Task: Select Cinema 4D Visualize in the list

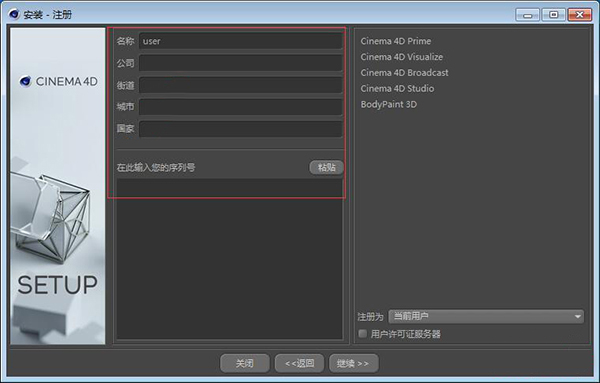Action: pos(402,57)
